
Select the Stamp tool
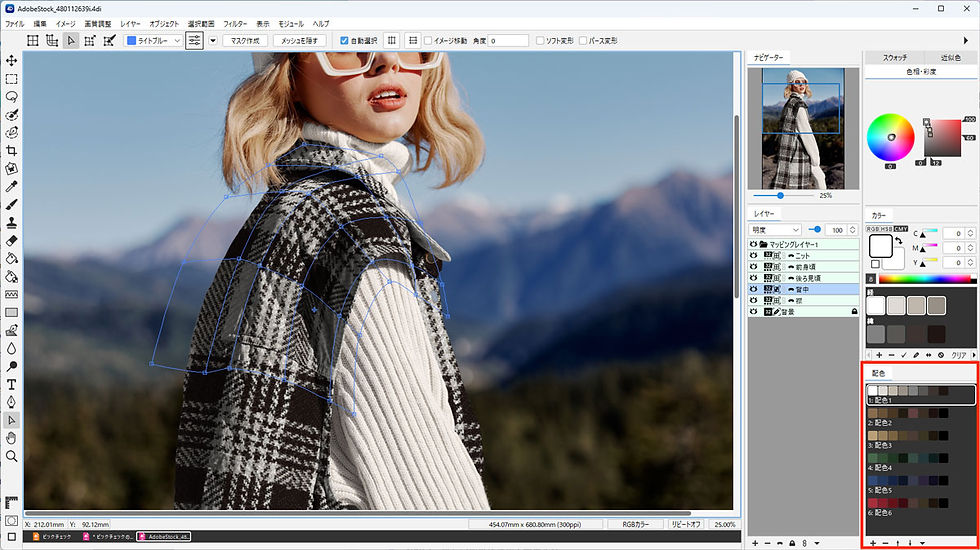pyautogui.click(x=11, y=222)
